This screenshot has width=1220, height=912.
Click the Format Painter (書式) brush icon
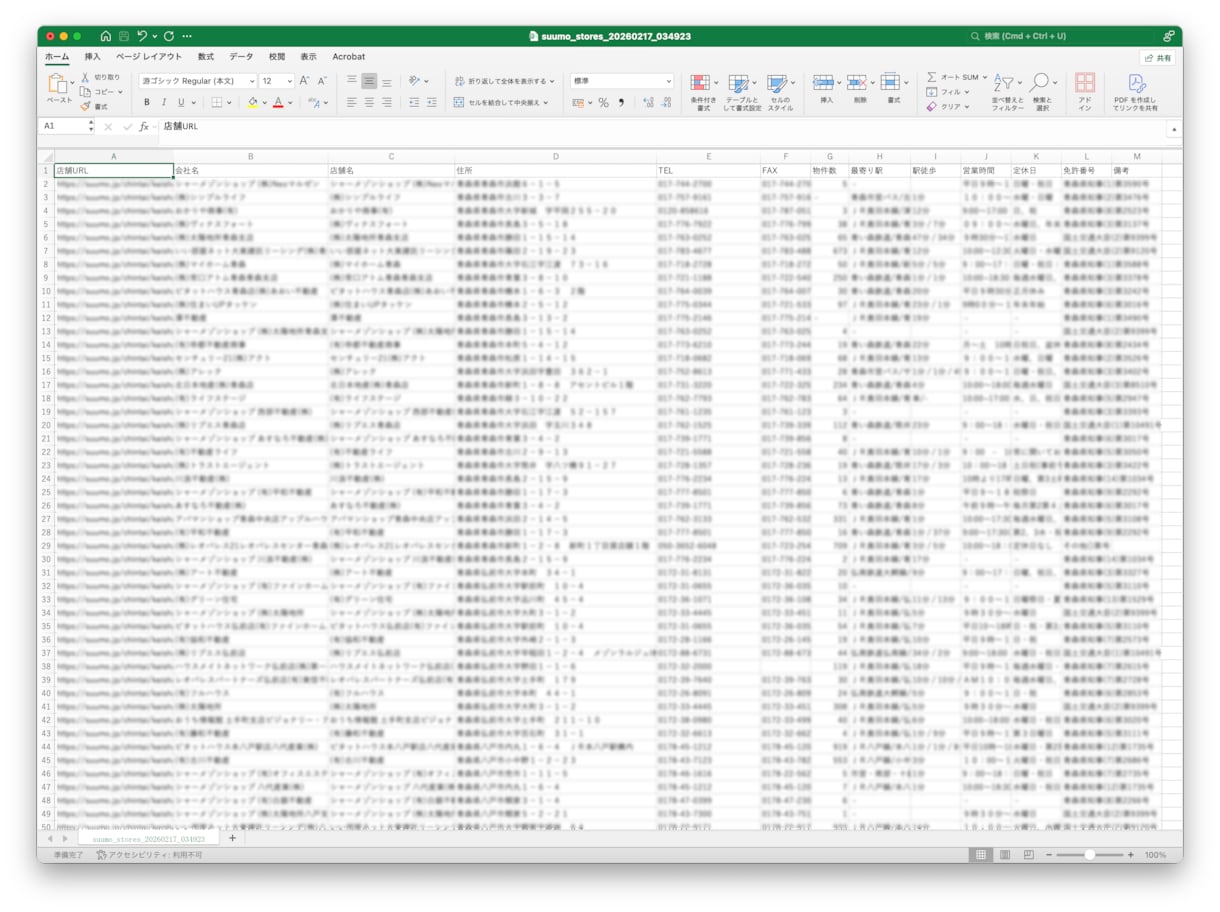(86, 106)
